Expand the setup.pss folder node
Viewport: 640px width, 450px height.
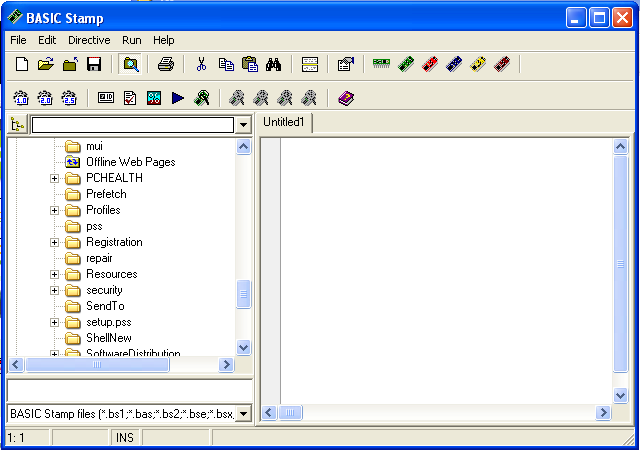click(54, 323)
